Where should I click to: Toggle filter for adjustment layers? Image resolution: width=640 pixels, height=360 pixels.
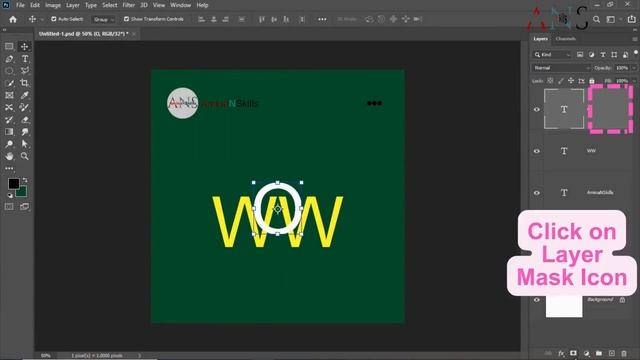tap(591, 55)
